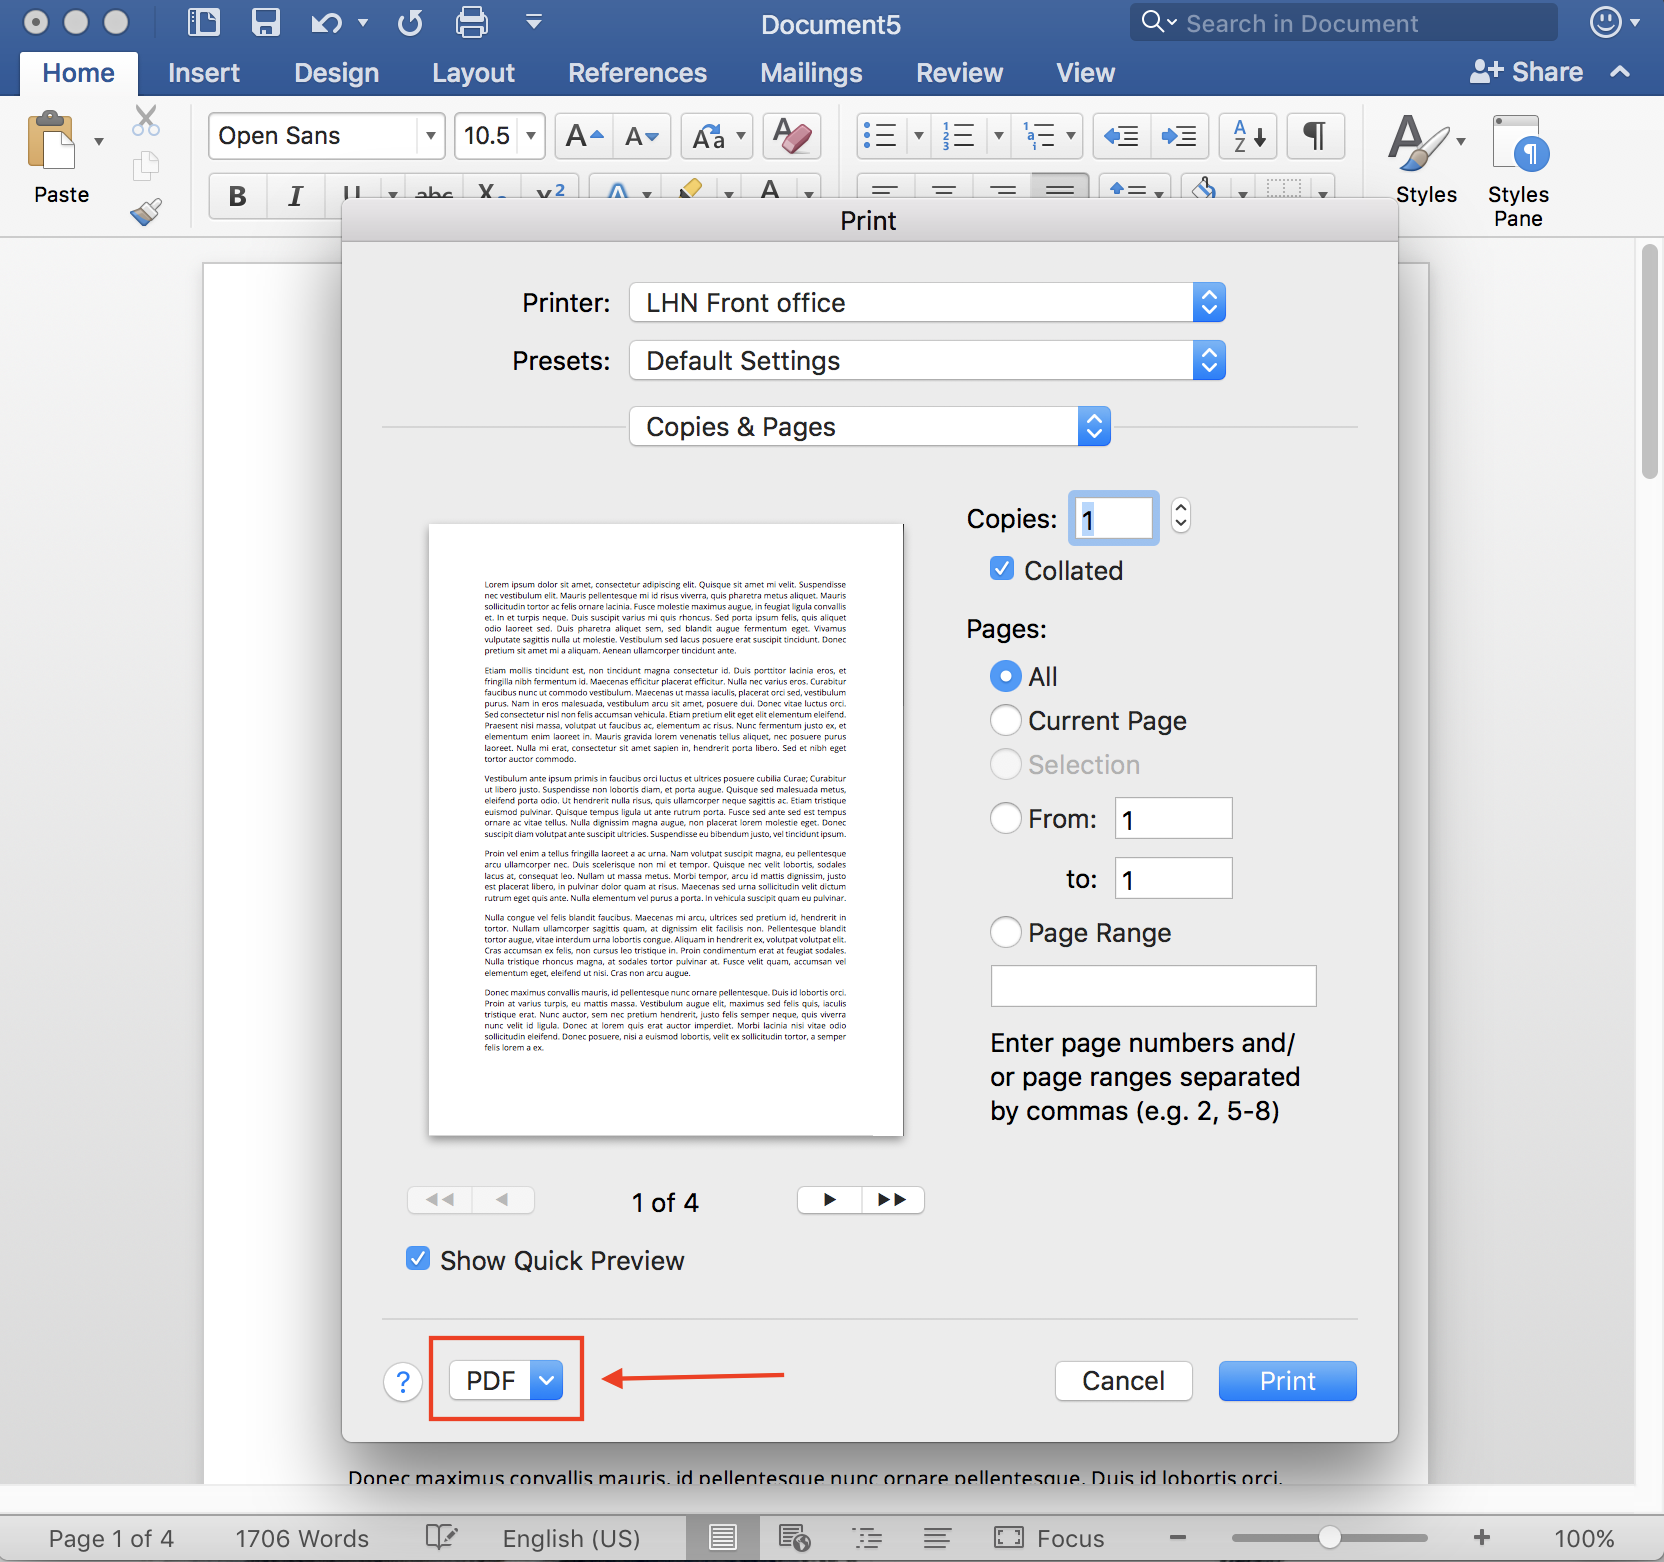Viewport: 1664px width, 1562px height.
Task: Click the zoom slider handle
Action: tap(1329, 1538)
